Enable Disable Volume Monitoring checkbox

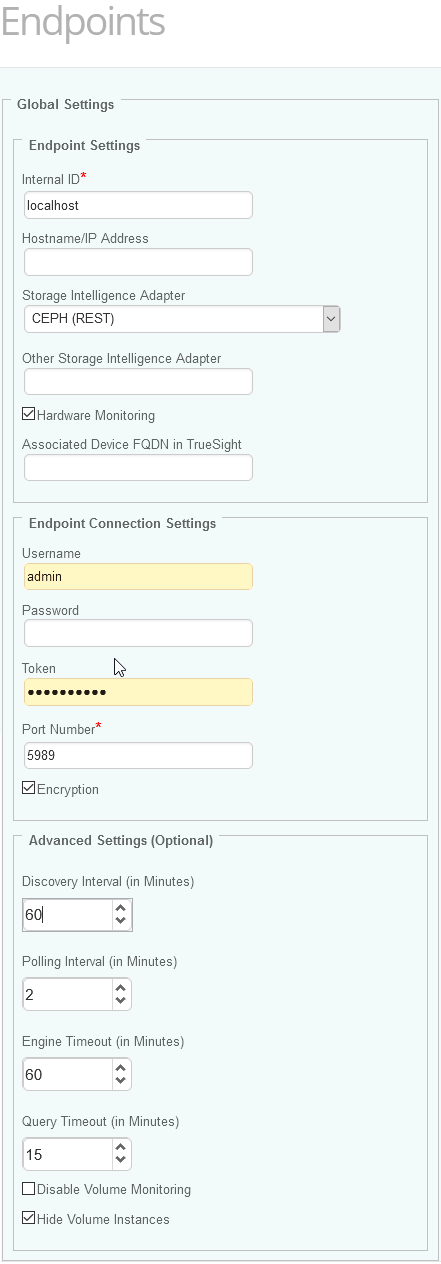(x=29, y=1189)
